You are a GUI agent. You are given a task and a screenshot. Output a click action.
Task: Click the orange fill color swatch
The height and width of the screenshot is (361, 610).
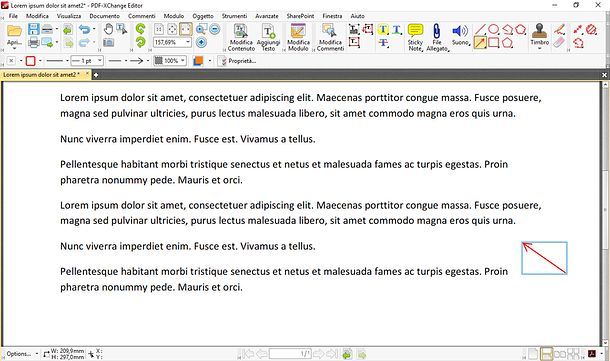[198, 61]
